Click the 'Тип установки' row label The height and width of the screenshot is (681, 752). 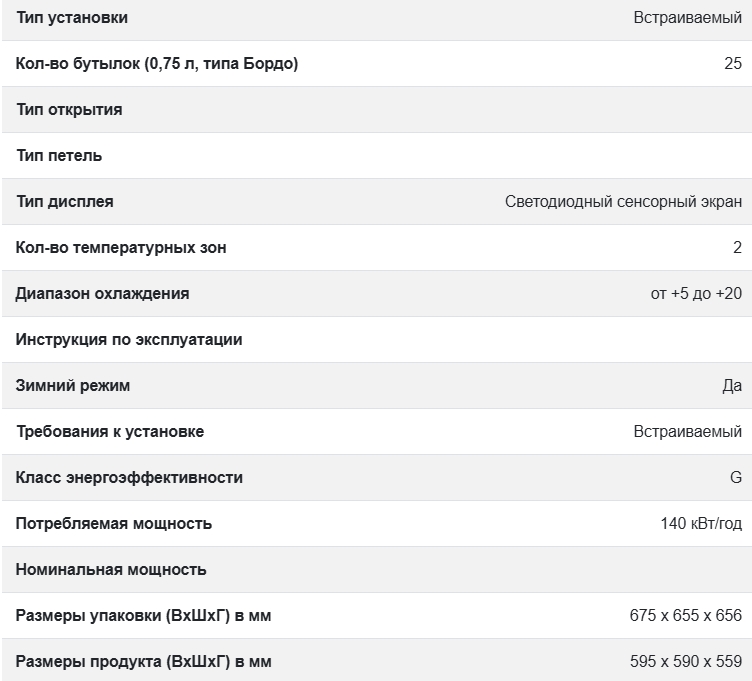click(72, 18)
